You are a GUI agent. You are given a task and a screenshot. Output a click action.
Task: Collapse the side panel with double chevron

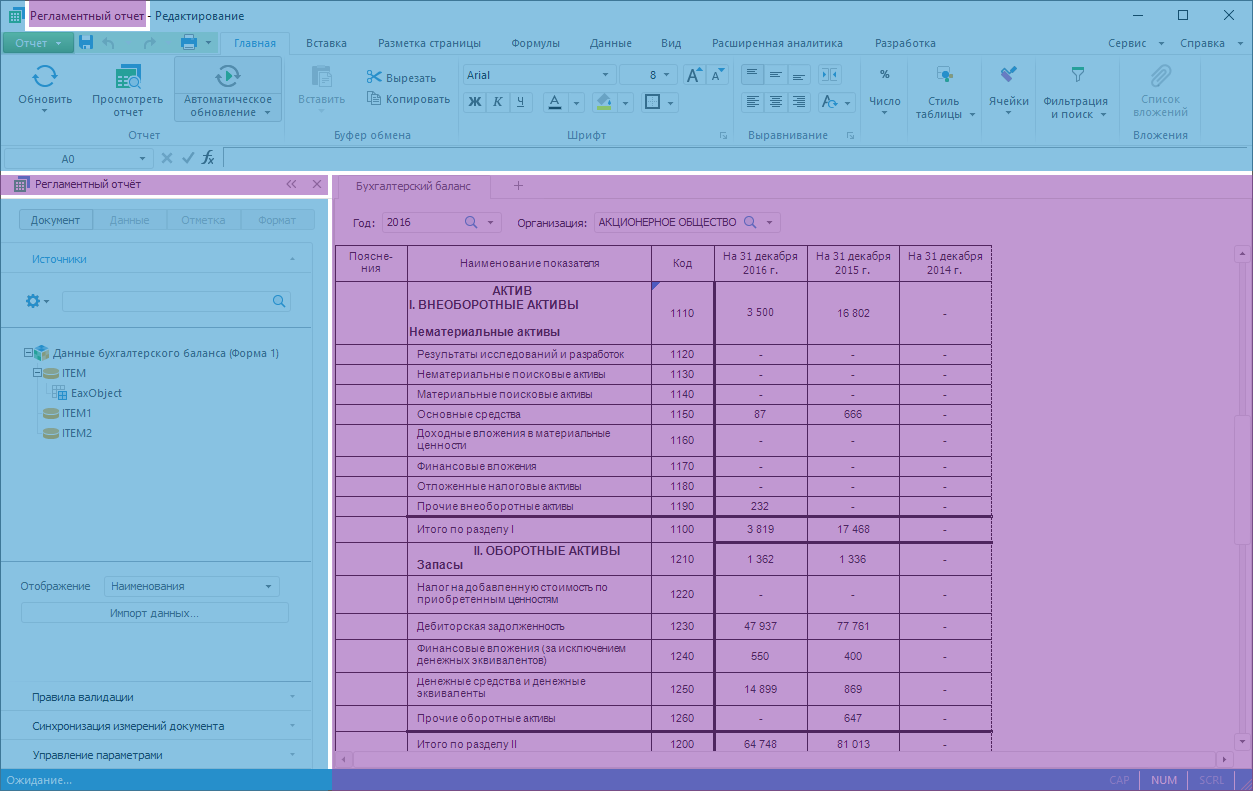[291, 184]
